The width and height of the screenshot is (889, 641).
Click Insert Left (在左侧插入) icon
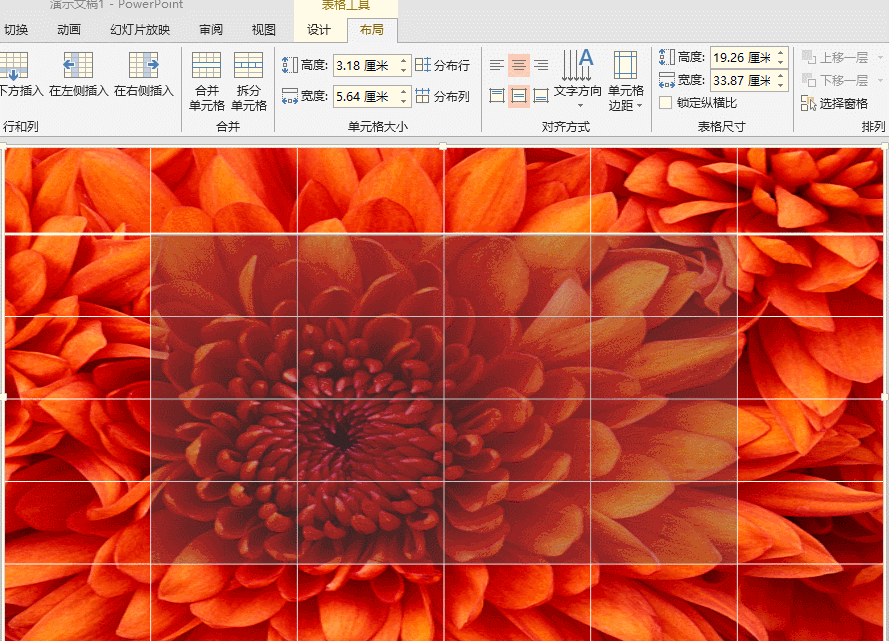(x=78, y=65)
